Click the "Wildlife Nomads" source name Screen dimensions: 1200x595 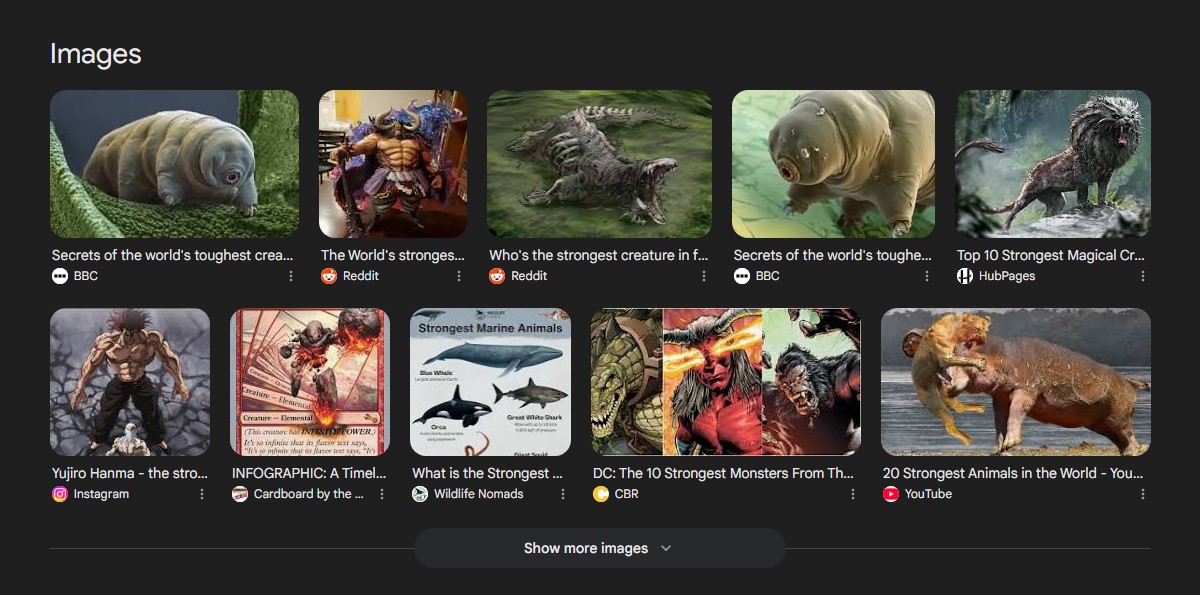click(479, 494)
